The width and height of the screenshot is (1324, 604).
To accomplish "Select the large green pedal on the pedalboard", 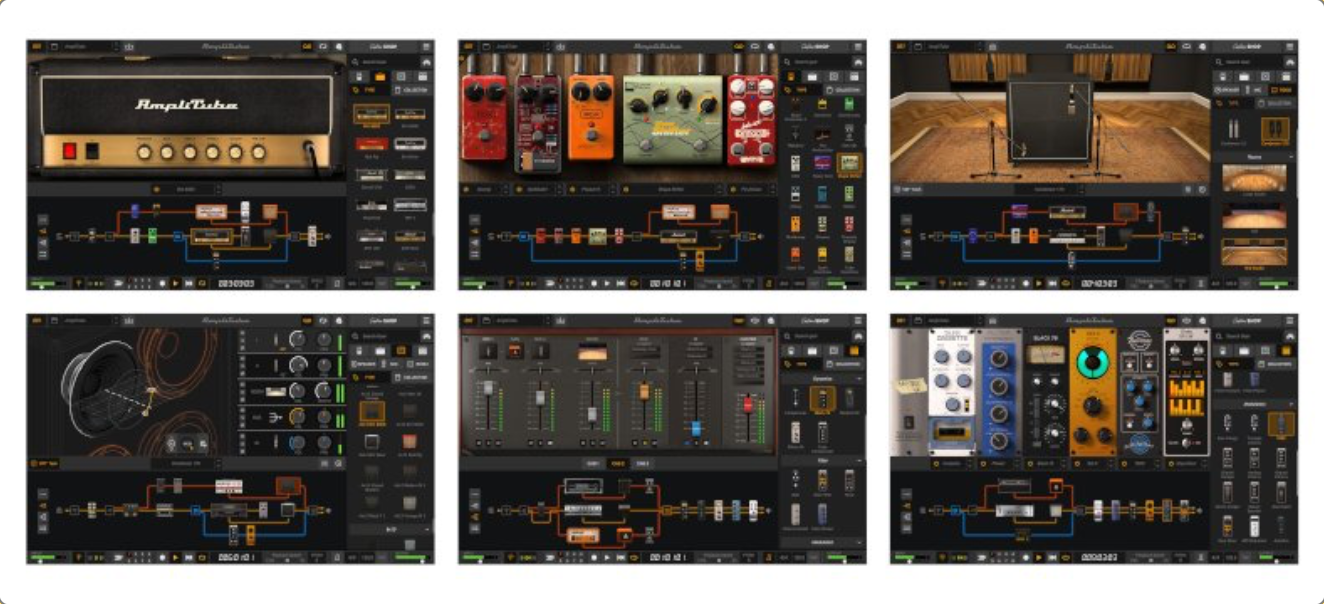I will coord(672,118).
